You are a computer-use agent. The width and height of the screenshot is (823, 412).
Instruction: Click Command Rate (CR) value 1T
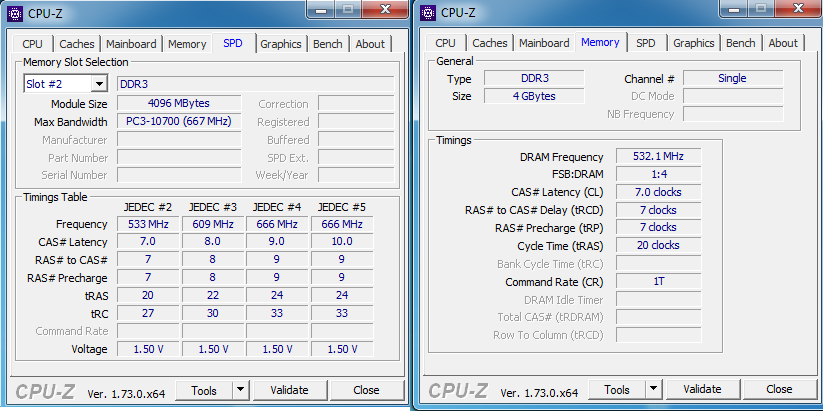(658, 281)
